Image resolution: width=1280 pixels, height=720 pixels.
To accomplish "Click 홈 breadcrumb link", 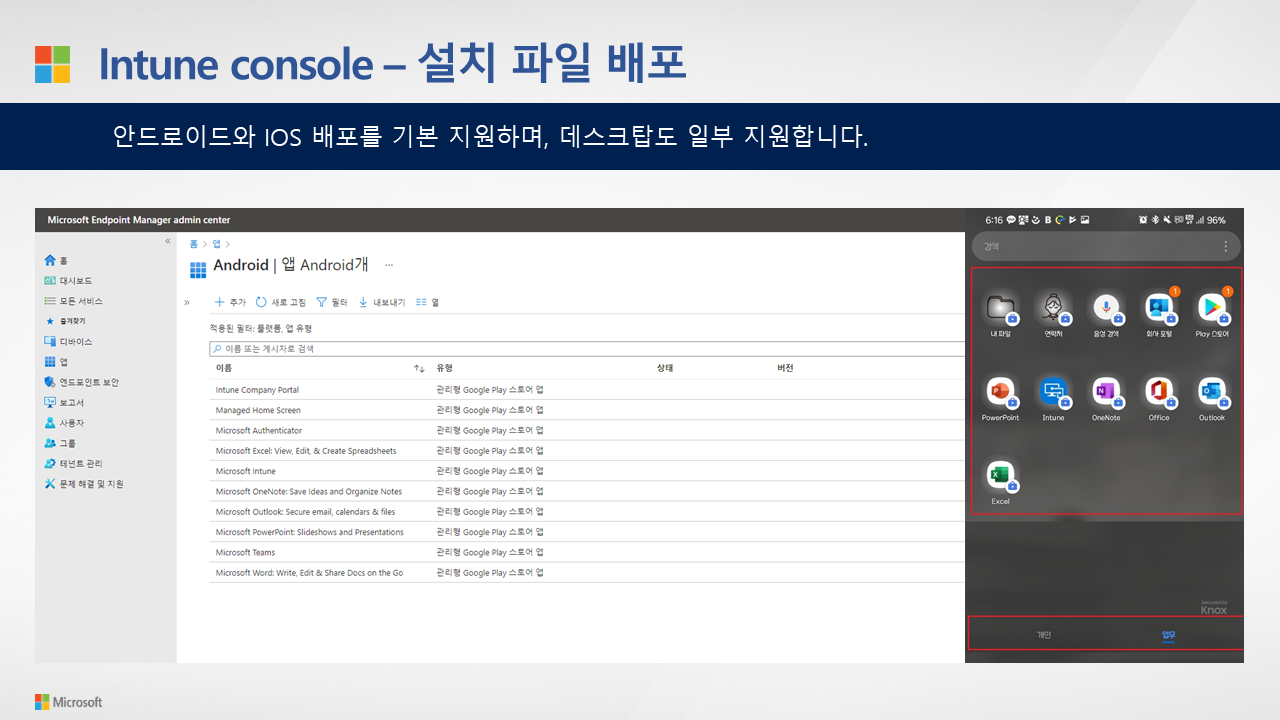I will [194, 243].
